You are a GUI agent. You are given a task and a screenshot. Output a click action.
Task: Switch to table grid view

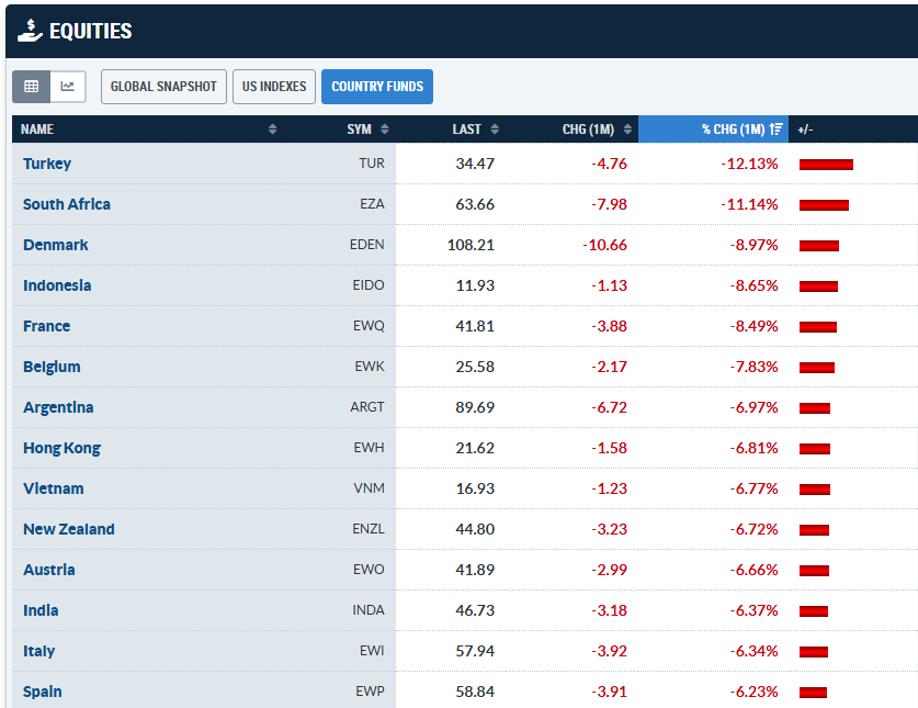tap(31, 87)
